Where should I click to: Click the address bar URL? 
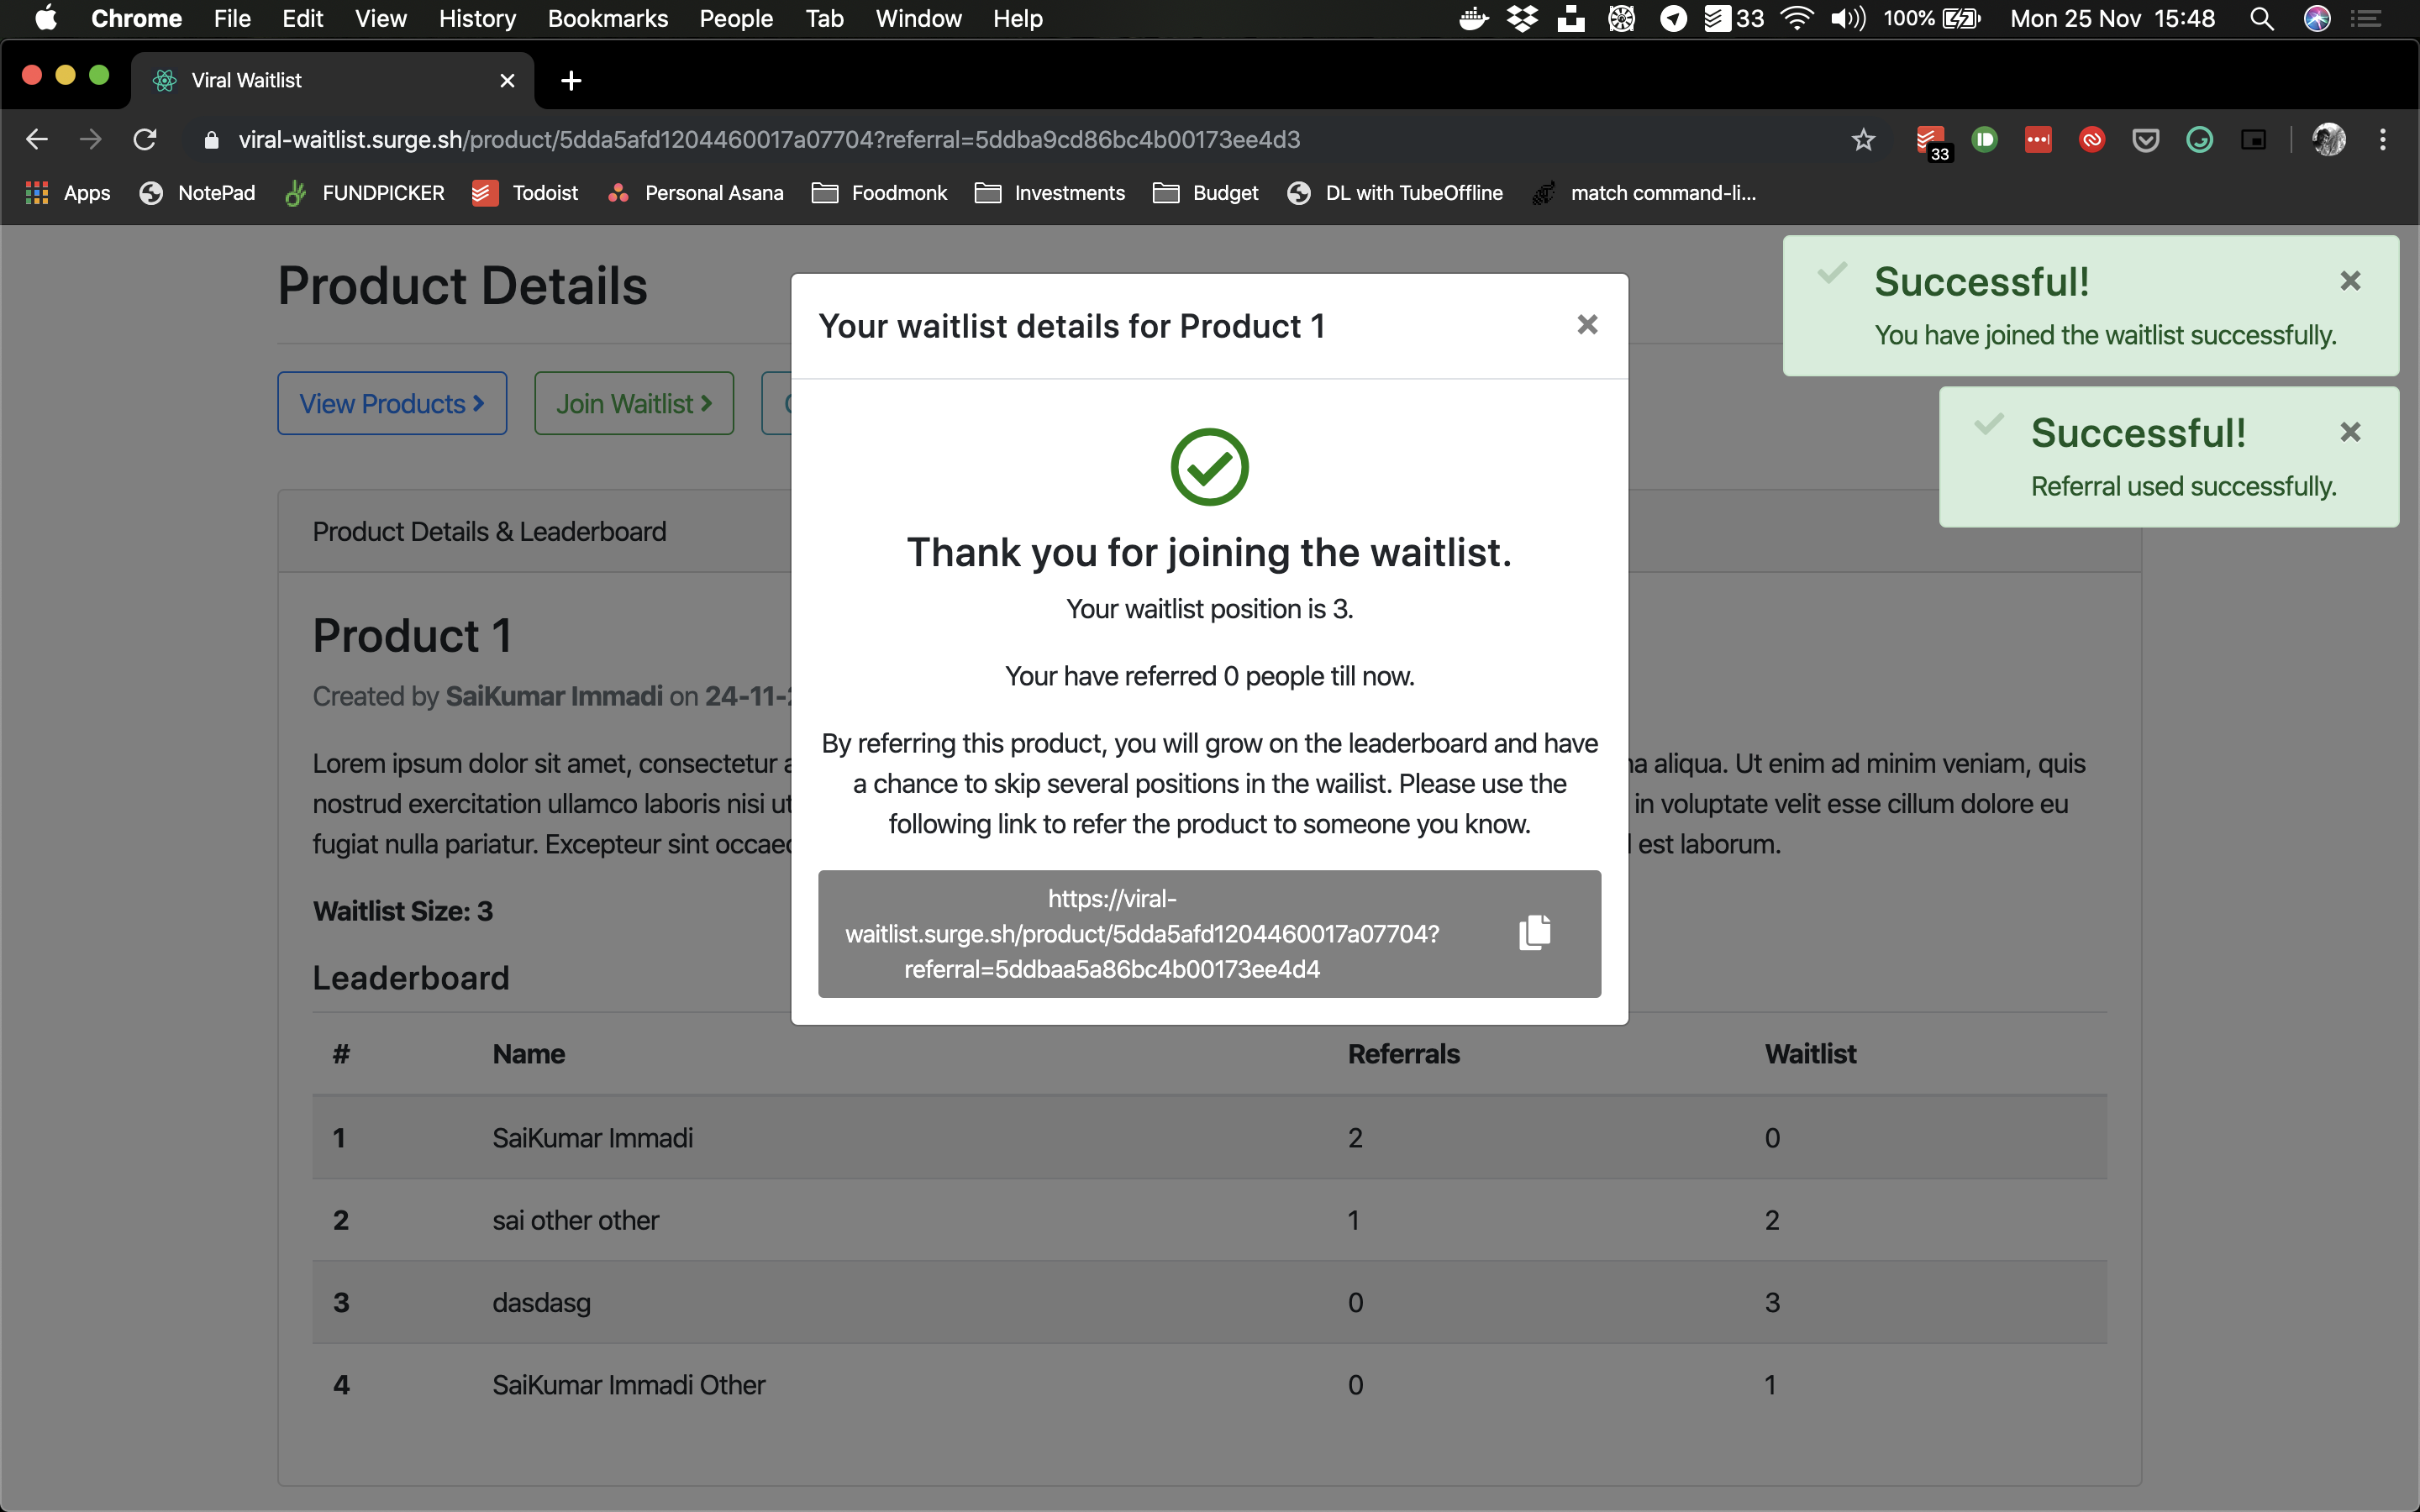[769, 140]
